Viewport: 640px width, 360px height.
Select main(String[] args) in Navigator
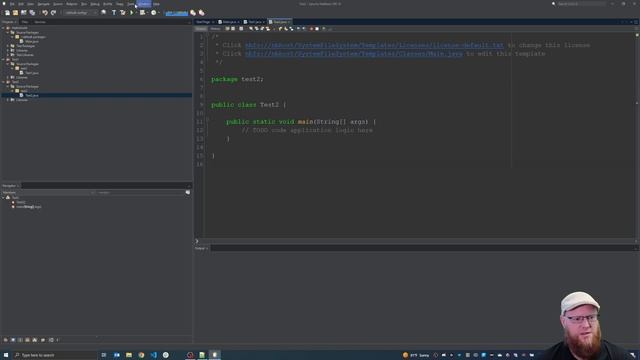tap(29, 207)
